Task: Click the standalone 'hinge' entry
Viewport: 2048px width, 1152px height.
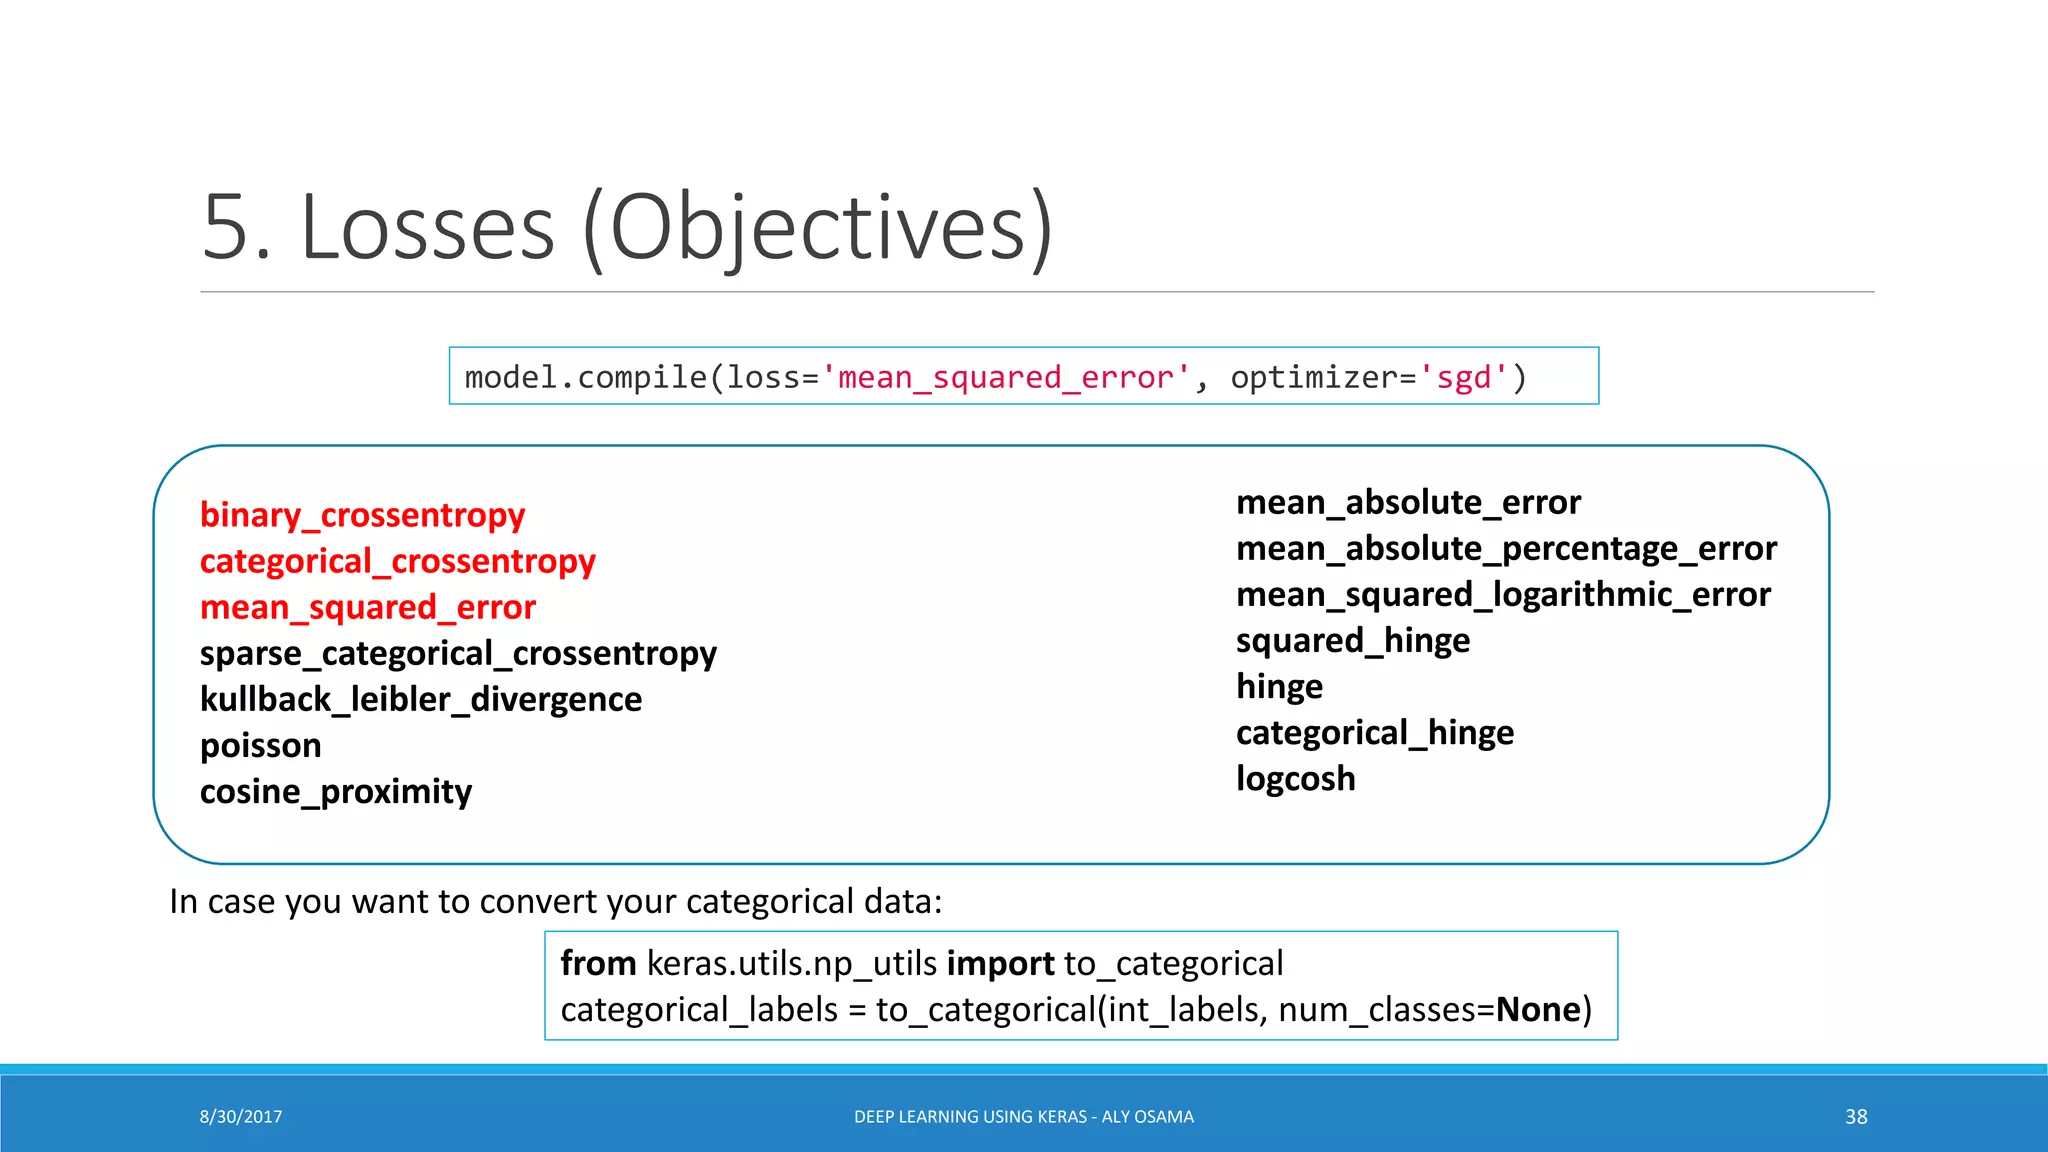Action: (1279, 686)
